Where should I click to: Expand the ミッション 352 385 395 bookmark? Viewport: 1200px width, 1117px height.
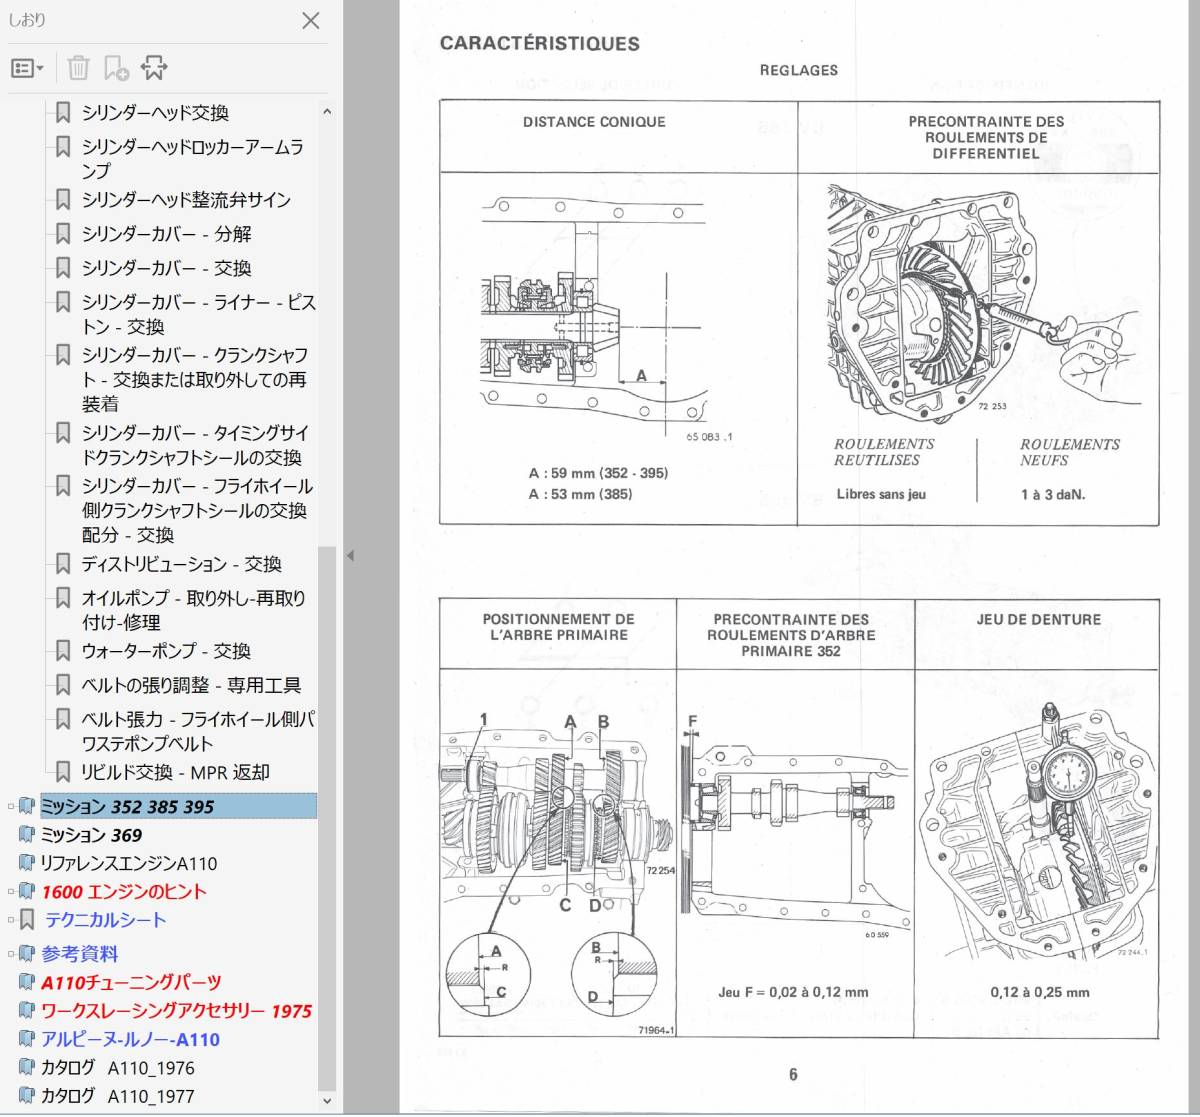11,806
